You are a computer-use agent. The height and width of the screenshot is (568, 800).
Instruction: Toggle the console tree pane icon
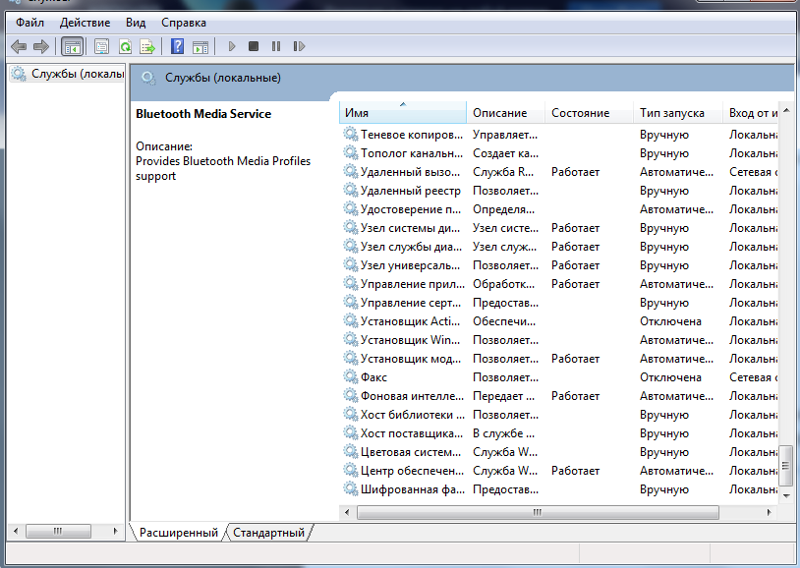click(x=72, y=46)
